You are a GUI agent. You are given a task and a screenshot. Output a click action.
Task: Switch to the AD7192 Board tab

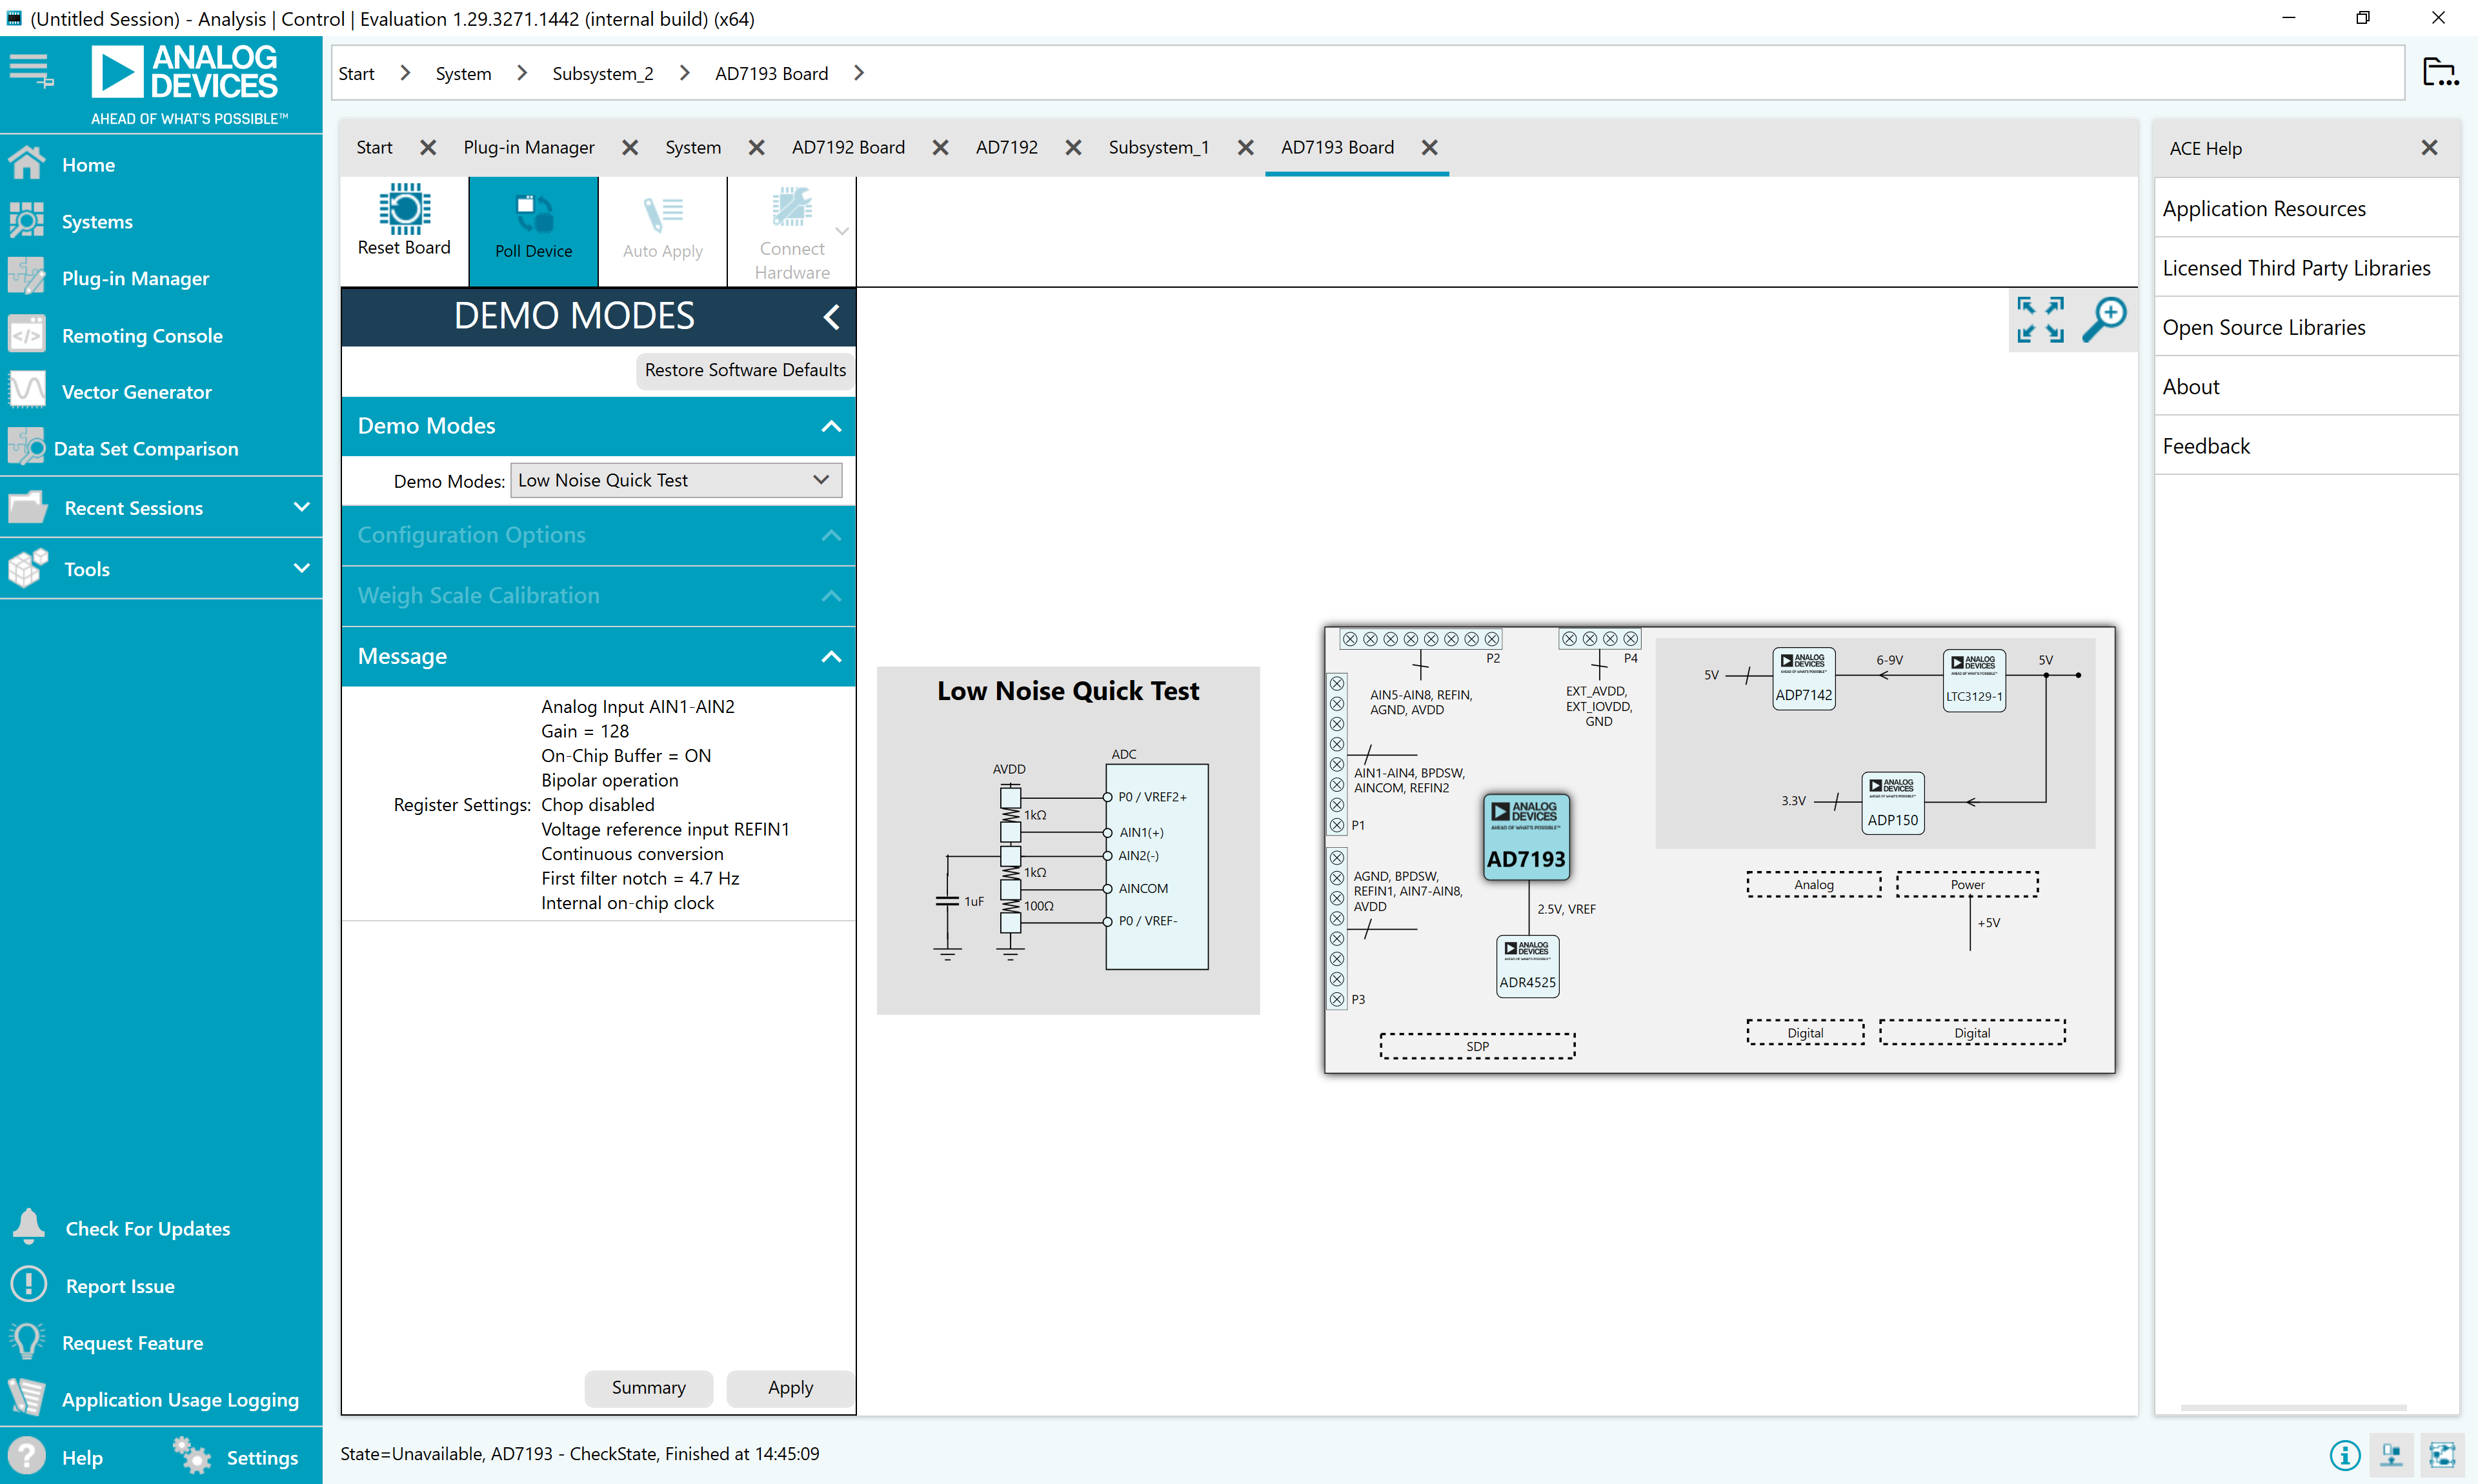[x=848, y=147]
